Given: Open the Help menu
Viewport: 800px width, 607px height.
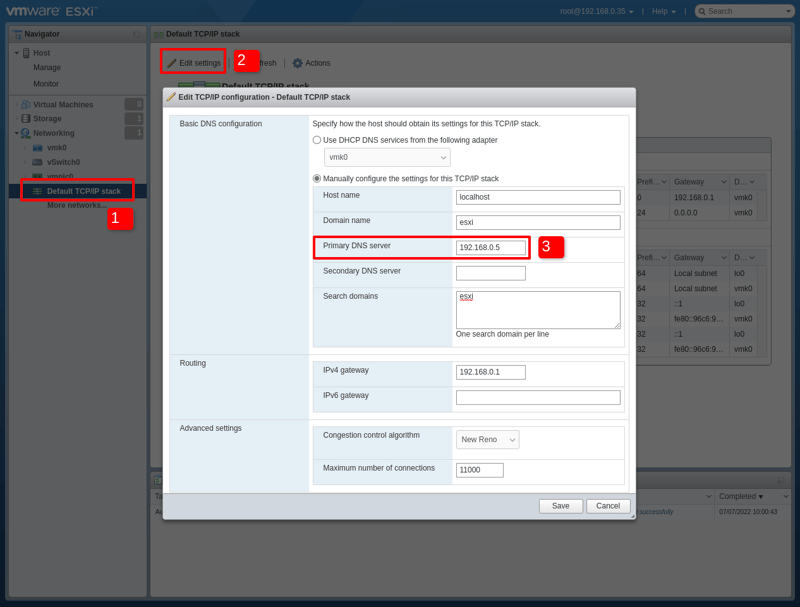Looking at the screenshot, I should pos(663,12).
